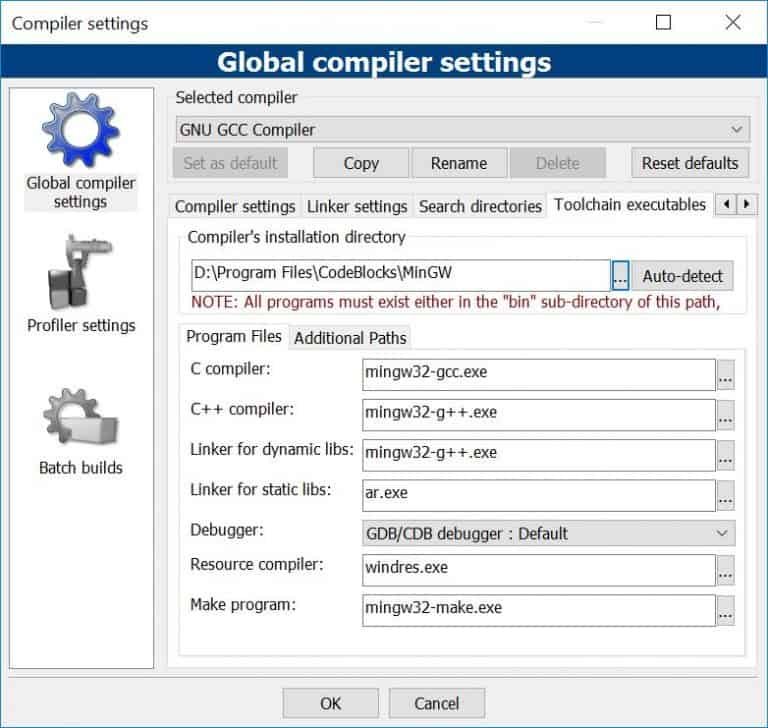768x728 pixels.
Task: Open Search directories tab
Action: 480,207
